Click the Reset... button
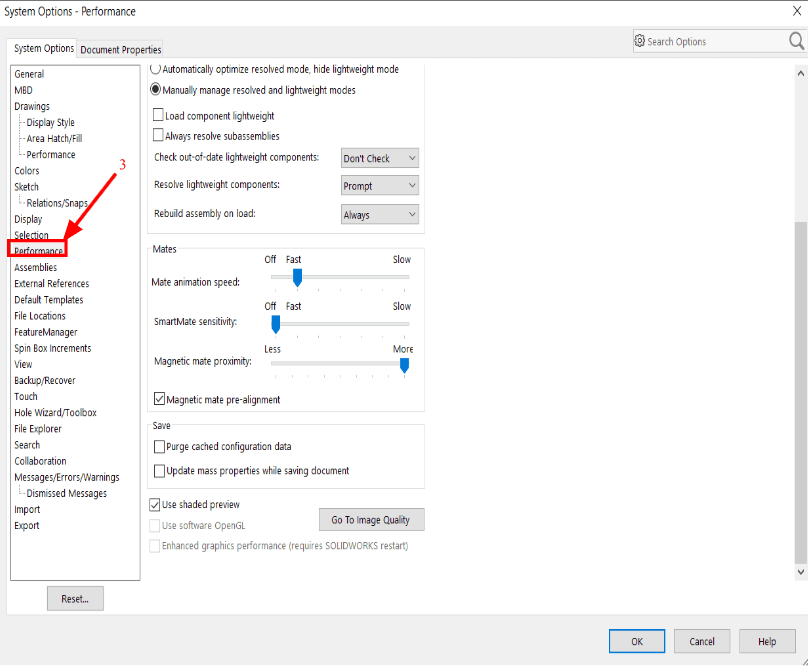Image resolution: width=808 pixels, height=667 pixels. [75, 598]
